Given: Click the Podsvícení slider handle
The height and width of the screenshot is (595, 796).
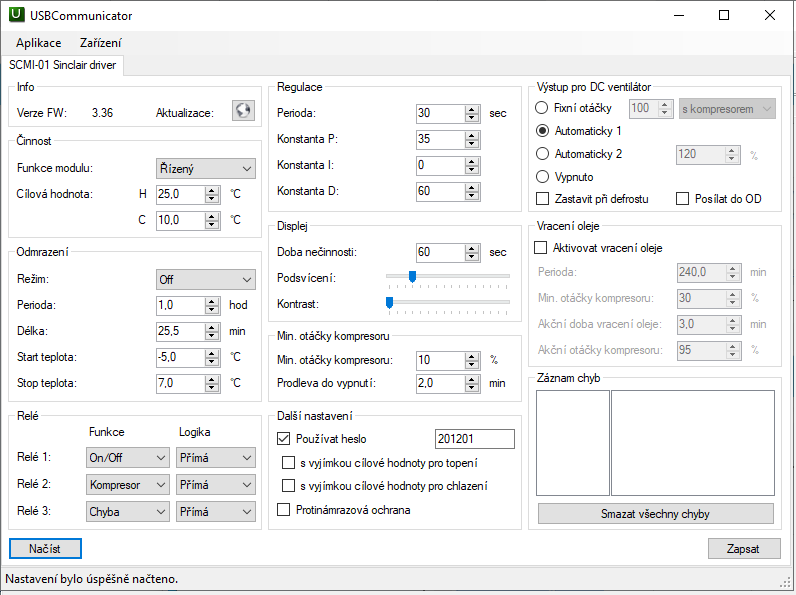Looking at the screenshot, I should 412,277.
